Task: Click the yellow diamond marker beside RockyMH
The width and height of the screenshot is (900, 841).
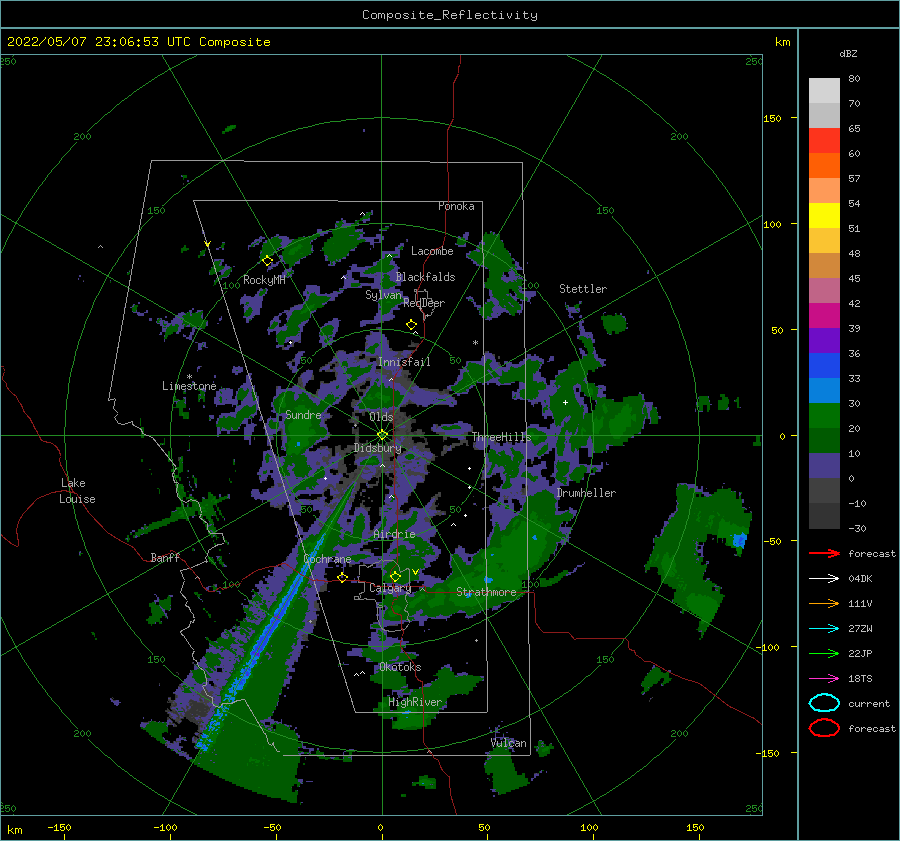Action: pyautogui.click(x=267, y=261)
